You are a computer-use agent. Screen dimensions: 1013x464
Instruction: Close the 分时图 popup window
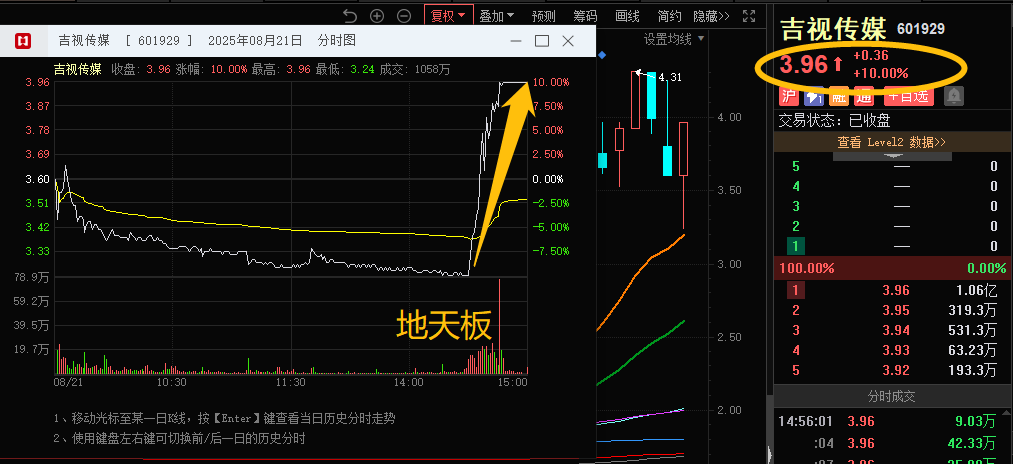pos(568,41)
